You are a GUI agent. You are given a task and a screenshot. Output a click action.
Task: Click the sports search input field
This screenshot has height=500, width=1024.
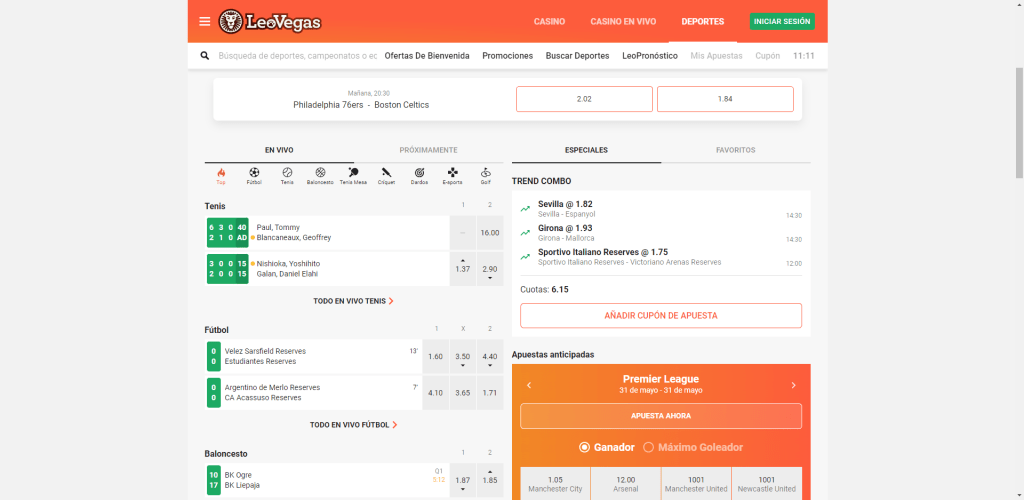[297, 56]
